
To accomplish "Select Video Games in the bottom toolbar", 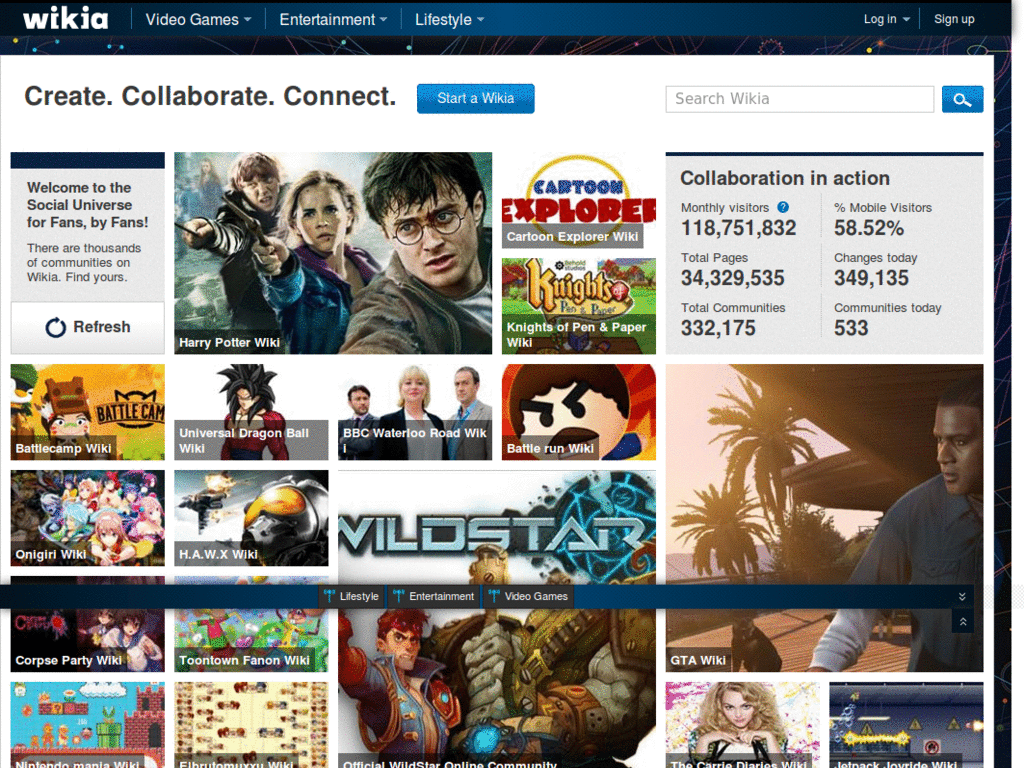I will (x=528, y=596).
